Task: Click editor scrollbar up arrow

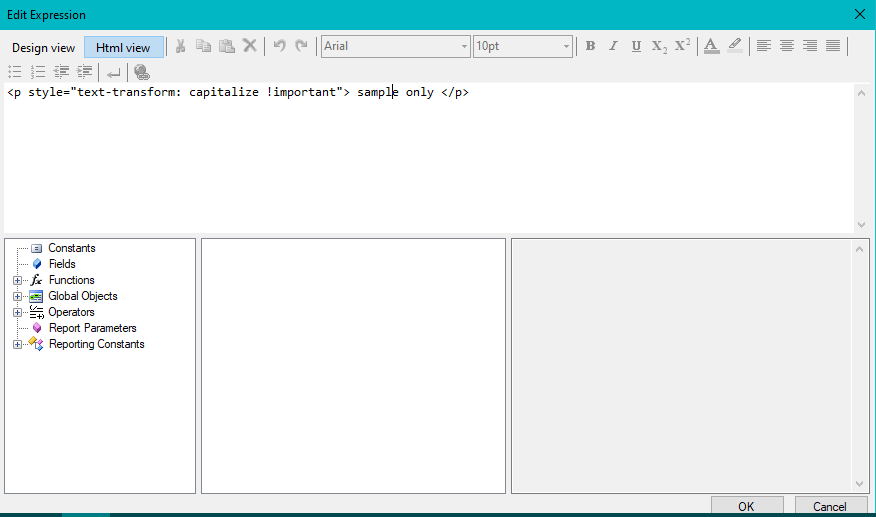Action: click(x=861, y=93)
